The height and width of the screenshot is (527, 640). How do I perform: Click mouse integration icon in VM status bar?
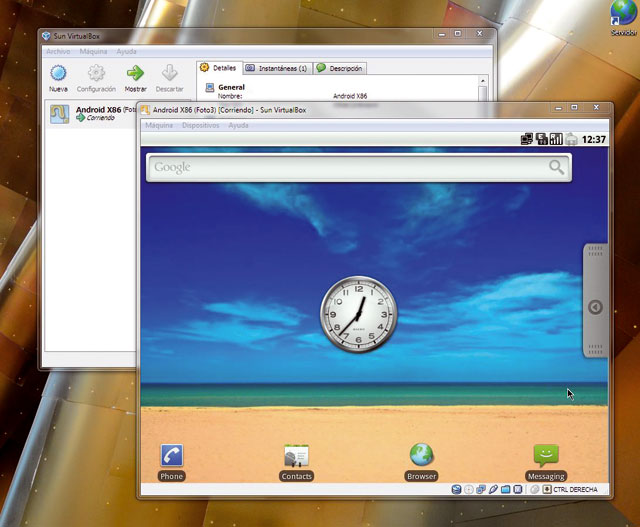point(535,489)
